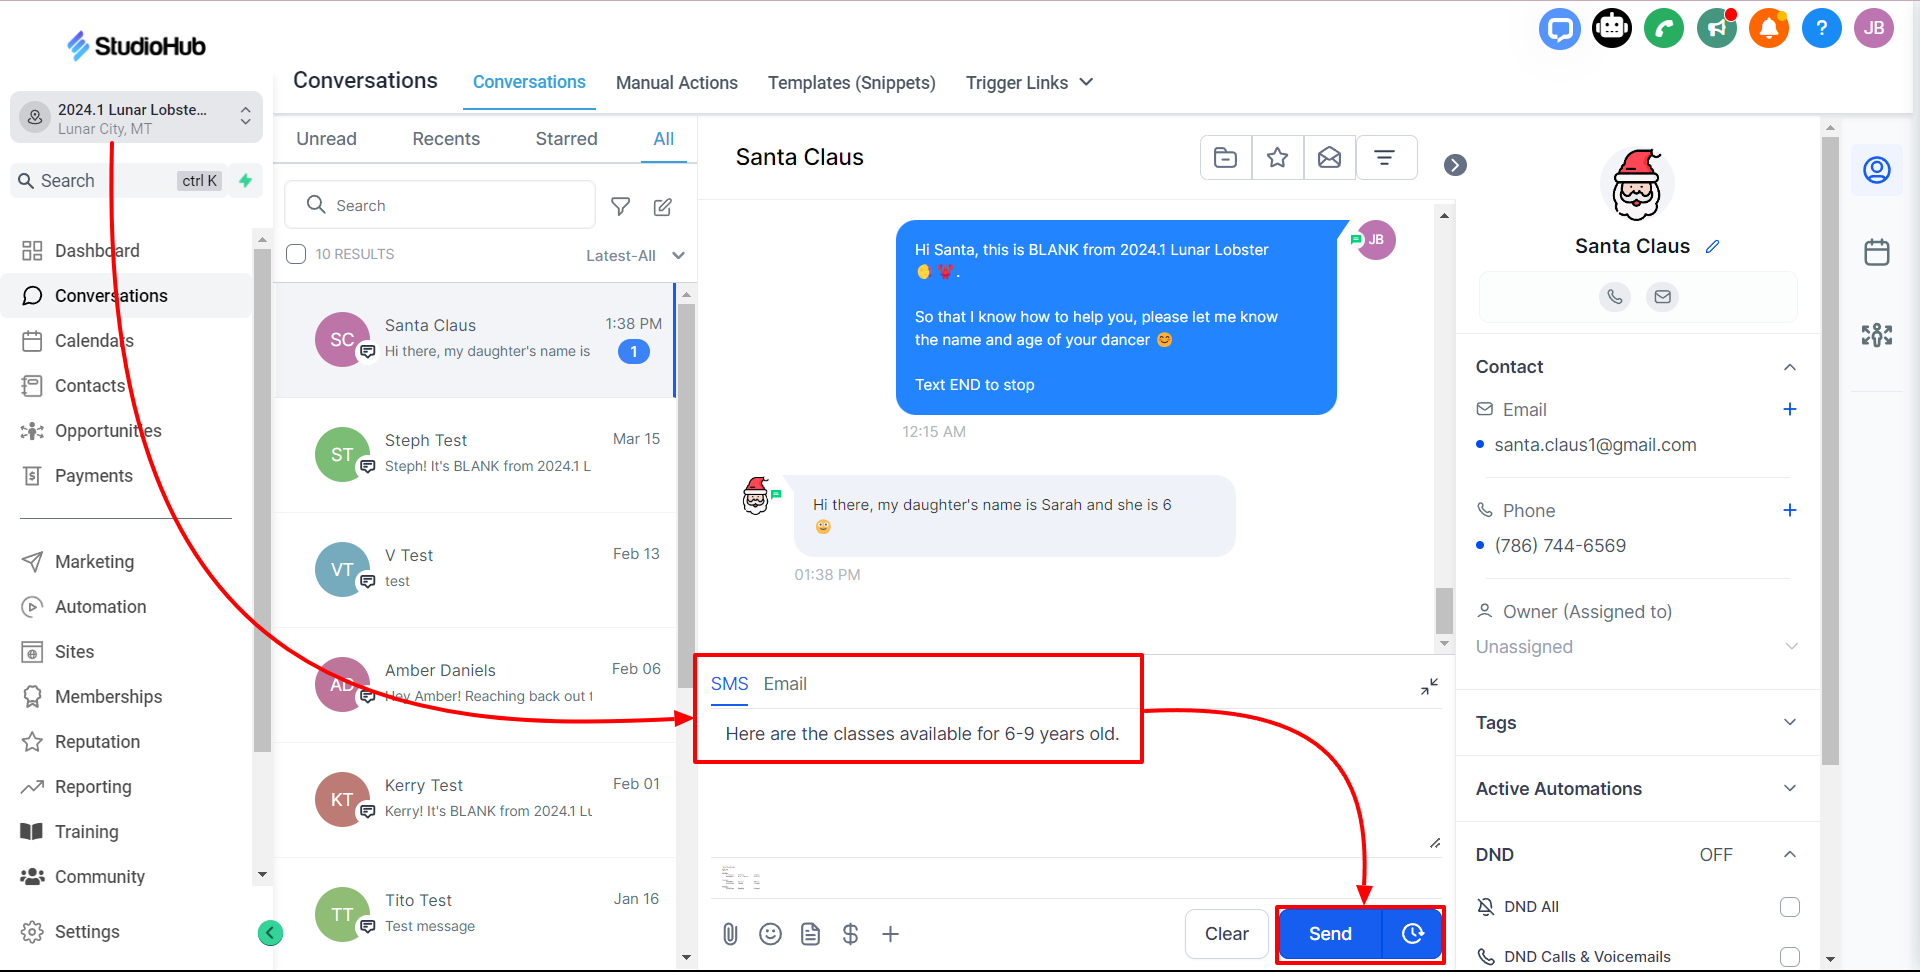Image resolution: width=1920 pixels, height=972 pixels.
Task: Open the chat widget icon in top bar
Action: click(x=1559, y=28)
